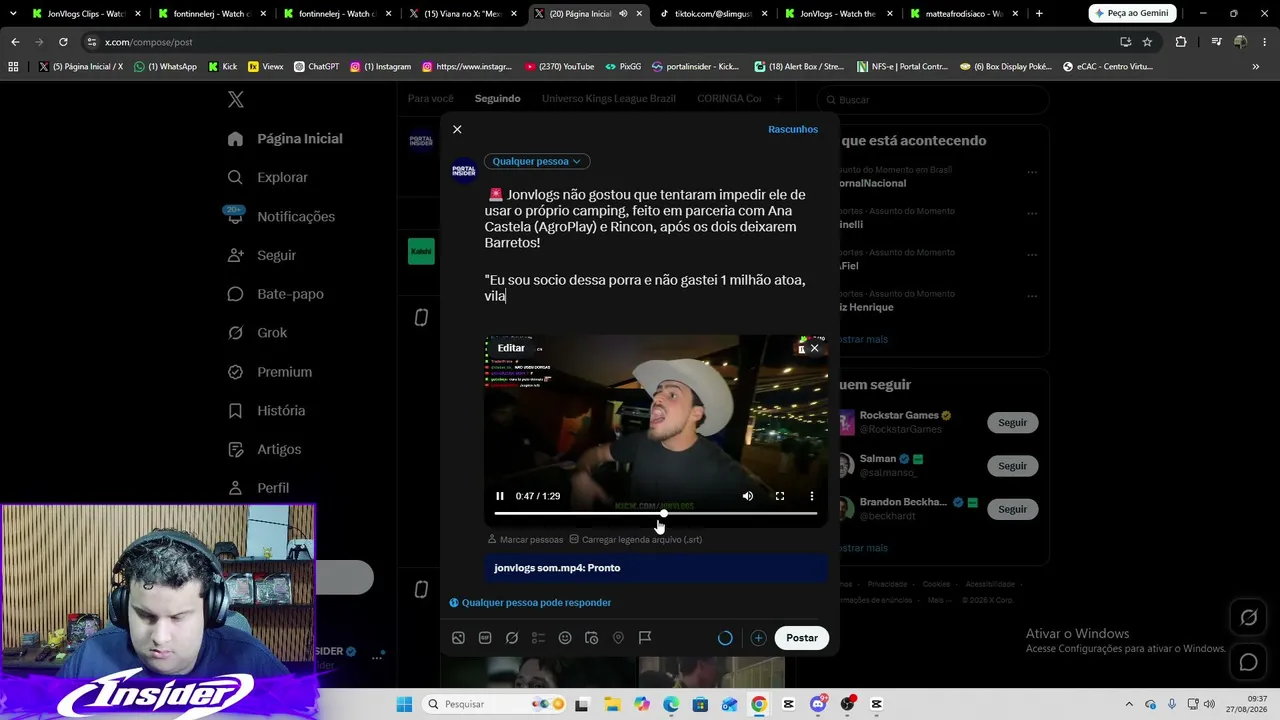1280x720 pixels.
Task: Open the Qualquer pessoa audience dropdown
Action: [537, 161]
